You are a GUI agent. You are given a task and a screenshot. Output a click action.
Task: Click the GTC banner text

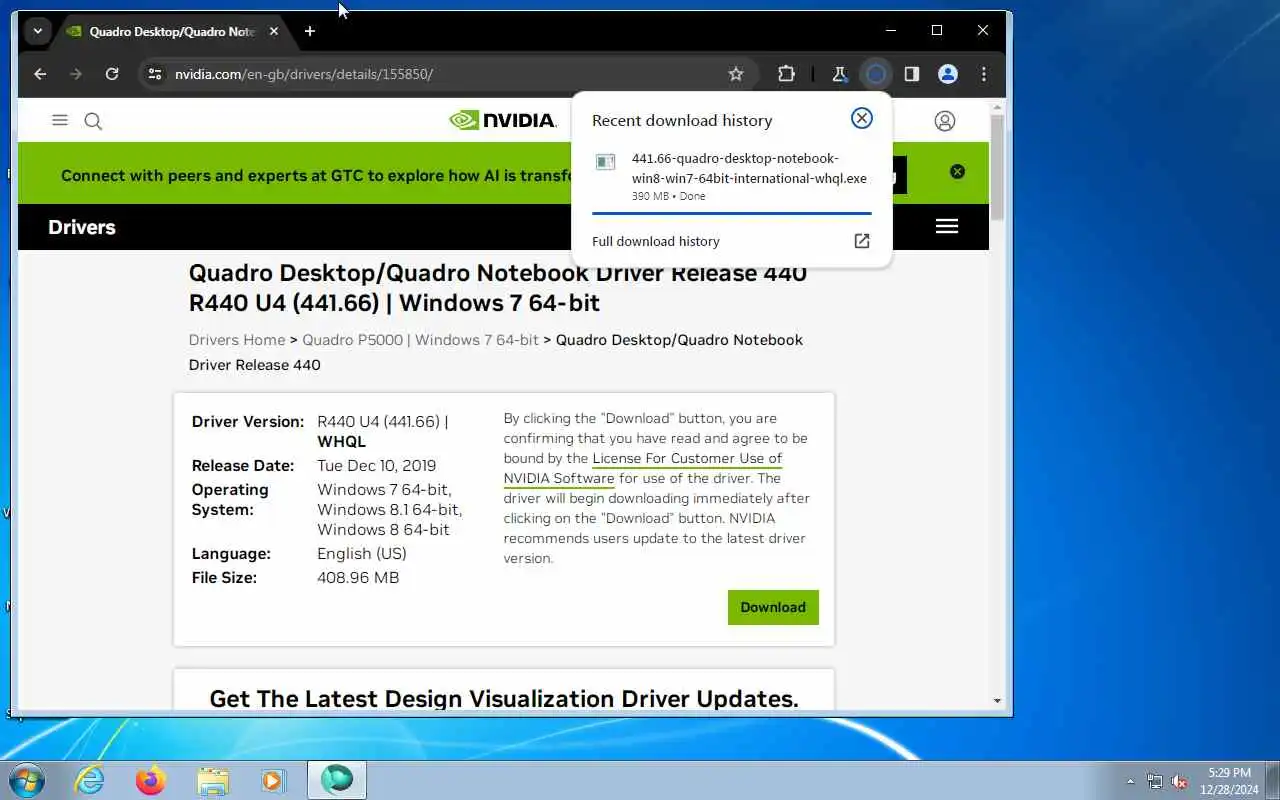coord(315,175)
